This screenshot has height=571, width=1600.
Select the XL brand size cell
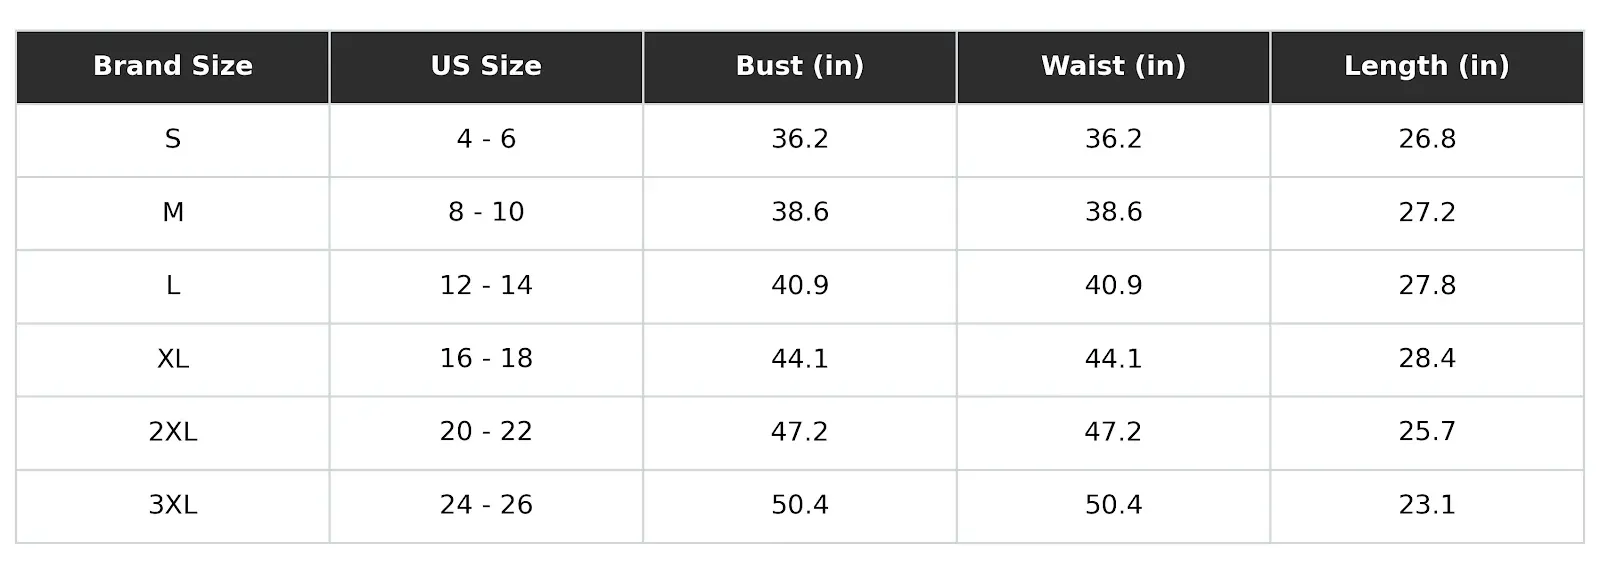point(173,358)
